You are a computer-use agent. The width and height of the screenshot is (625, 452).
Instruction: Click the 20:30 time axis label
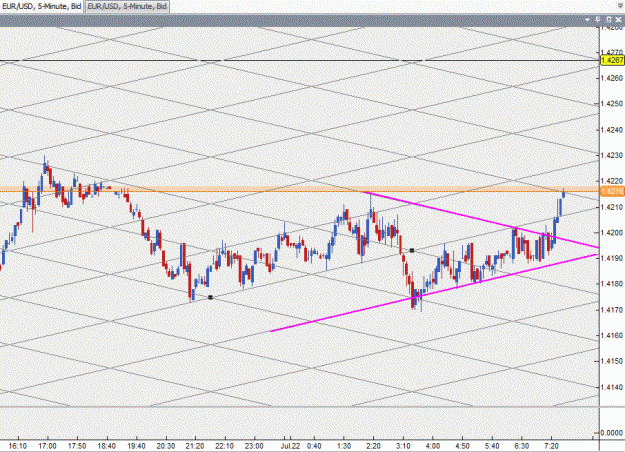[165, 446]
